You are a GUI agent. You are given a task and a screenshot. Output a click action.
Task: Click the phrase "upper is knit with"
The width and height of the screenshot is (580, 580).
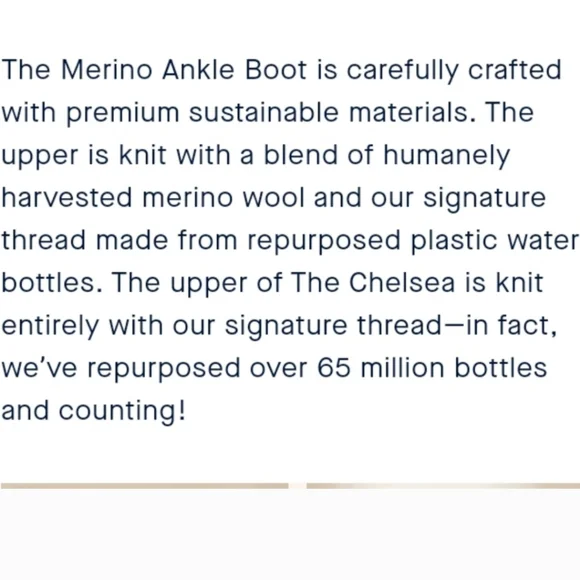coord(116,155)
